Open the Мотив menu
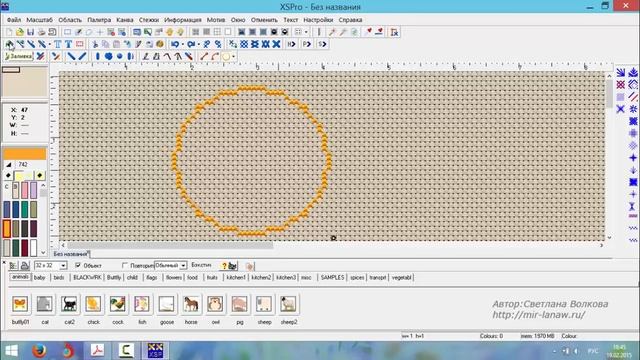 click(216, 20)
